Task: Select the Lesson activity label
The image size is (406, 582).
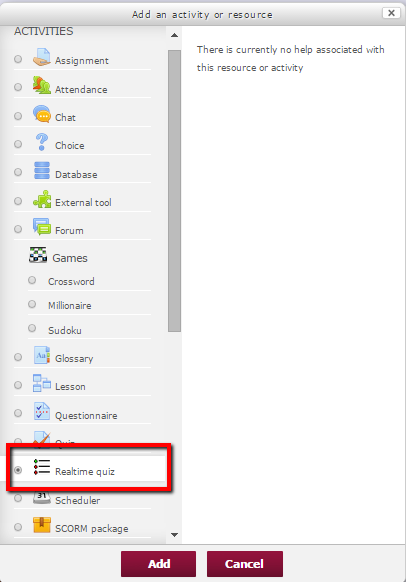Action: pos(70,386)
